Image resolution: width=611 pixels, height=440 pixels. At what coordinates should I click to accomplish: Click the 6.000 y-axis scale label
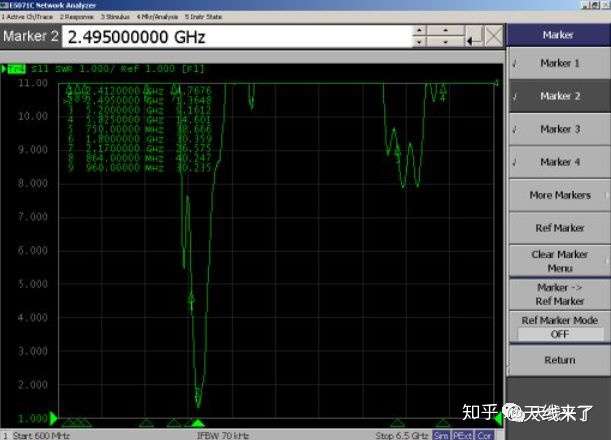[x=33, y=251]
